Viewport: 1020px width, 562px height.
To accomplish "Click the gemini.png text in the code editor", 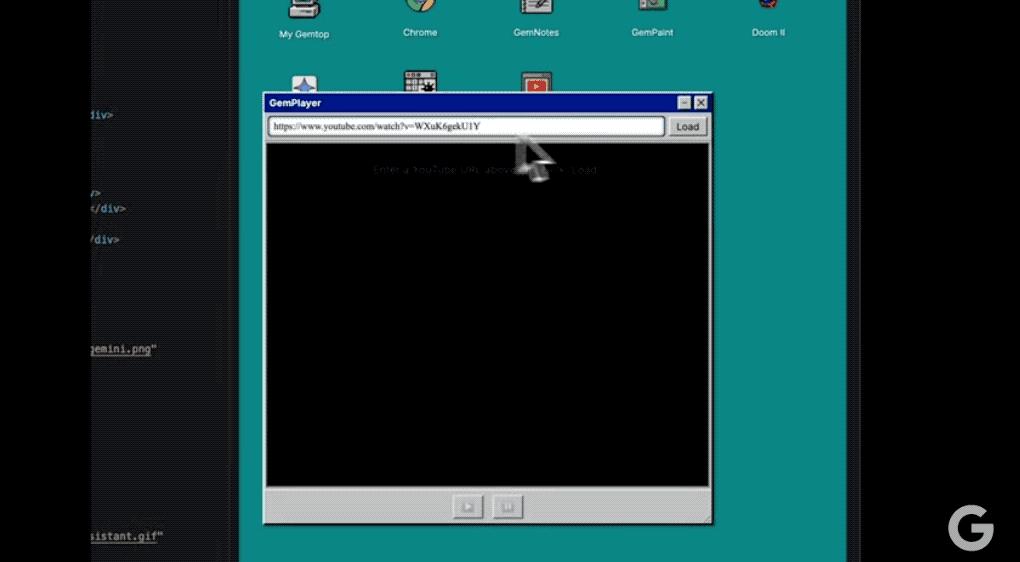I will 122,349.
